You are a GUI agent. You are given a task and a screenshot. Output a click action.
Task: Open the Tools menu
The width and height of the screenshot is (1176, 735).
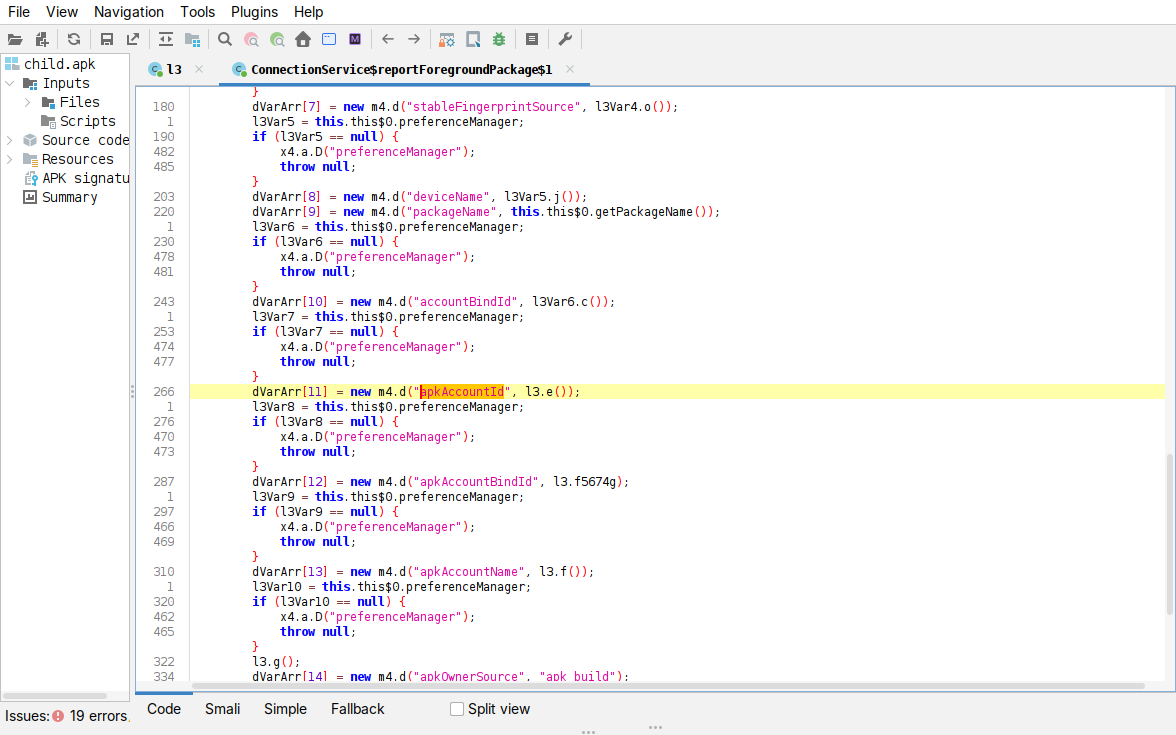[197, 12]
